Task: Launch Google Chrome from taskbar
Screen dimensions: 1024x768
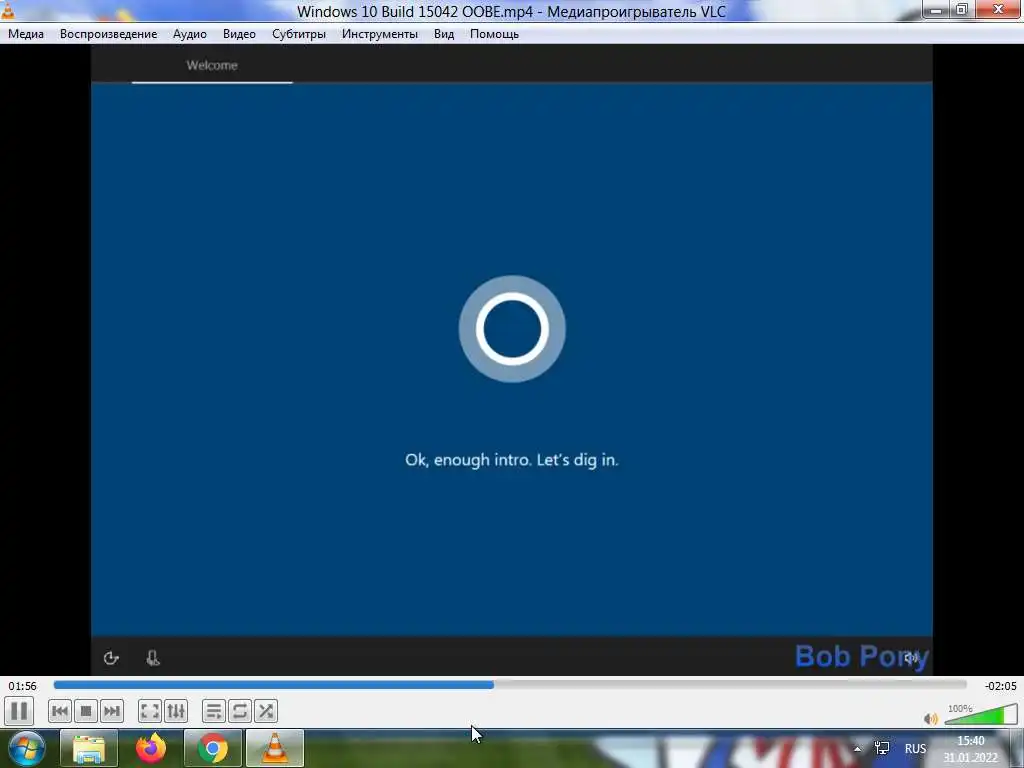Action: coord(213,748)
